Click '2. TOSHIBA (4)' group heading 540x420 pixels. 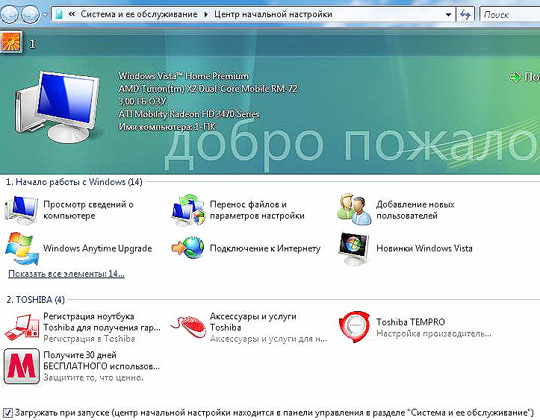35,300
